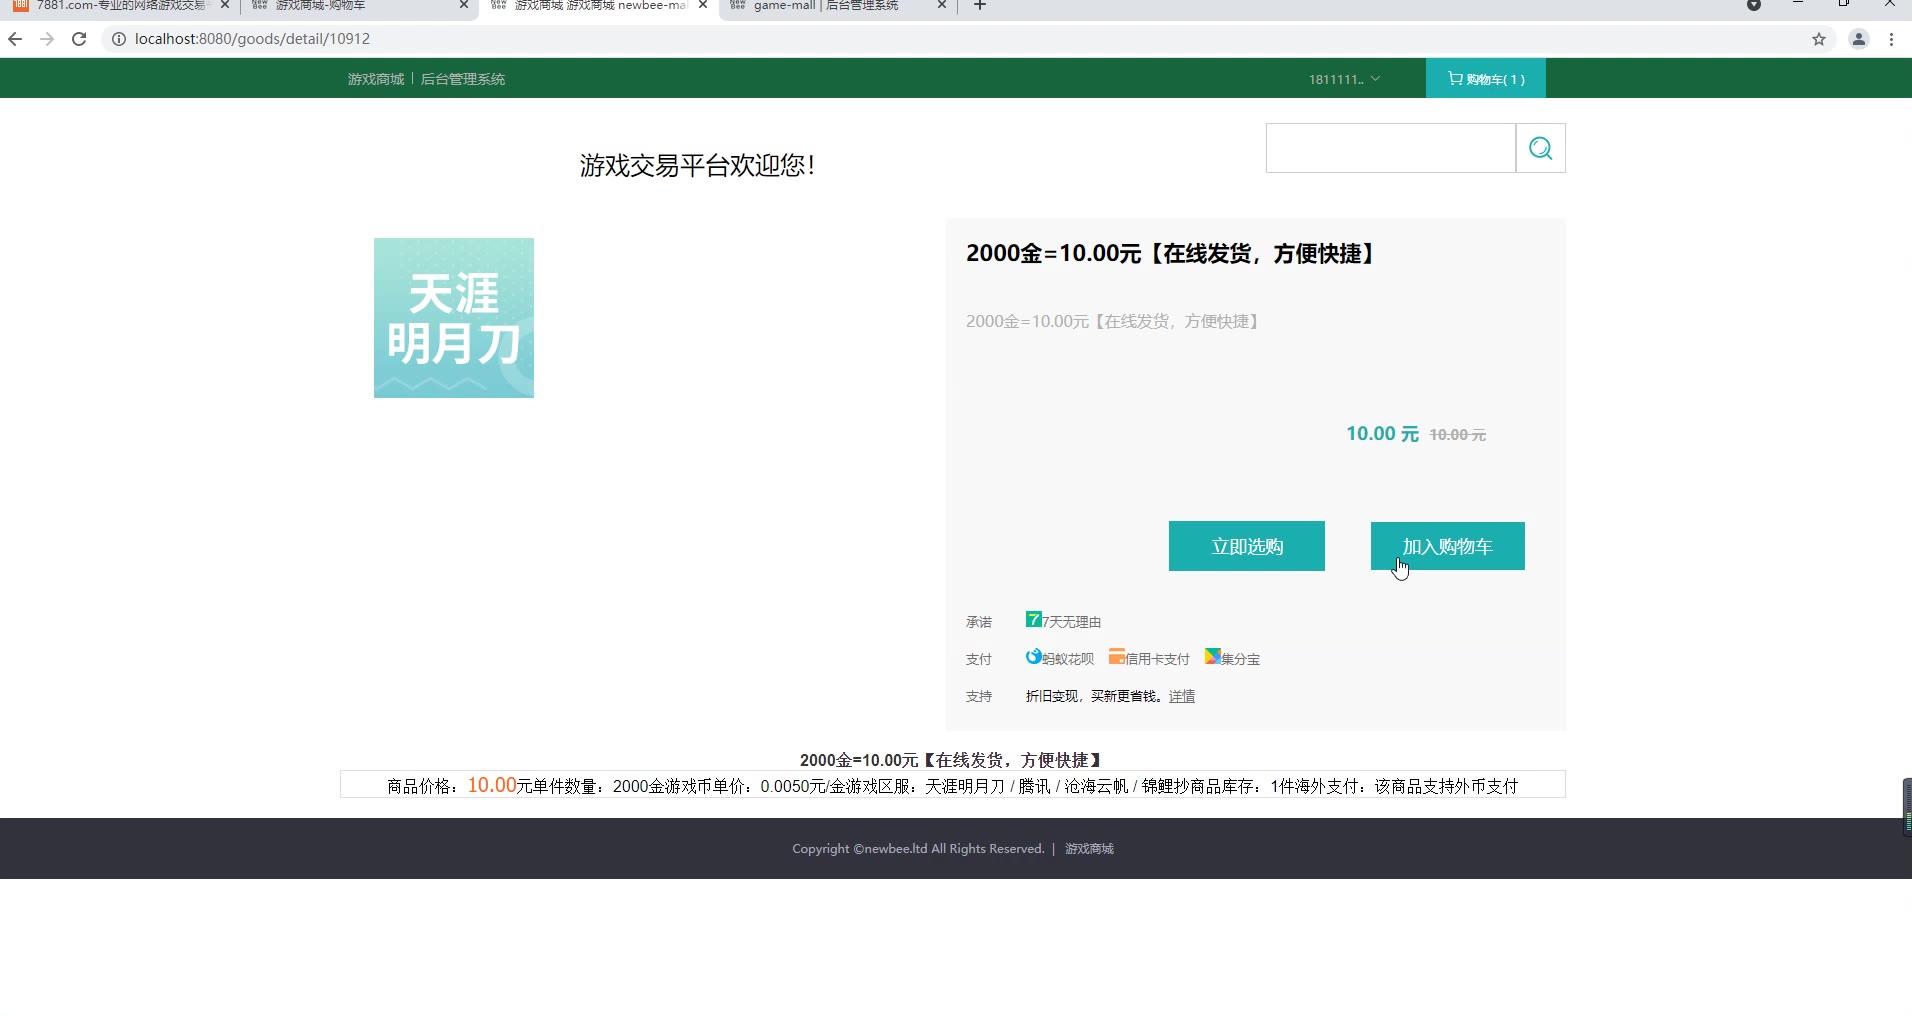Click the 10.00 元 current price
The width and height of the screenshot is (1912, 1016).
click(1382, 433)
